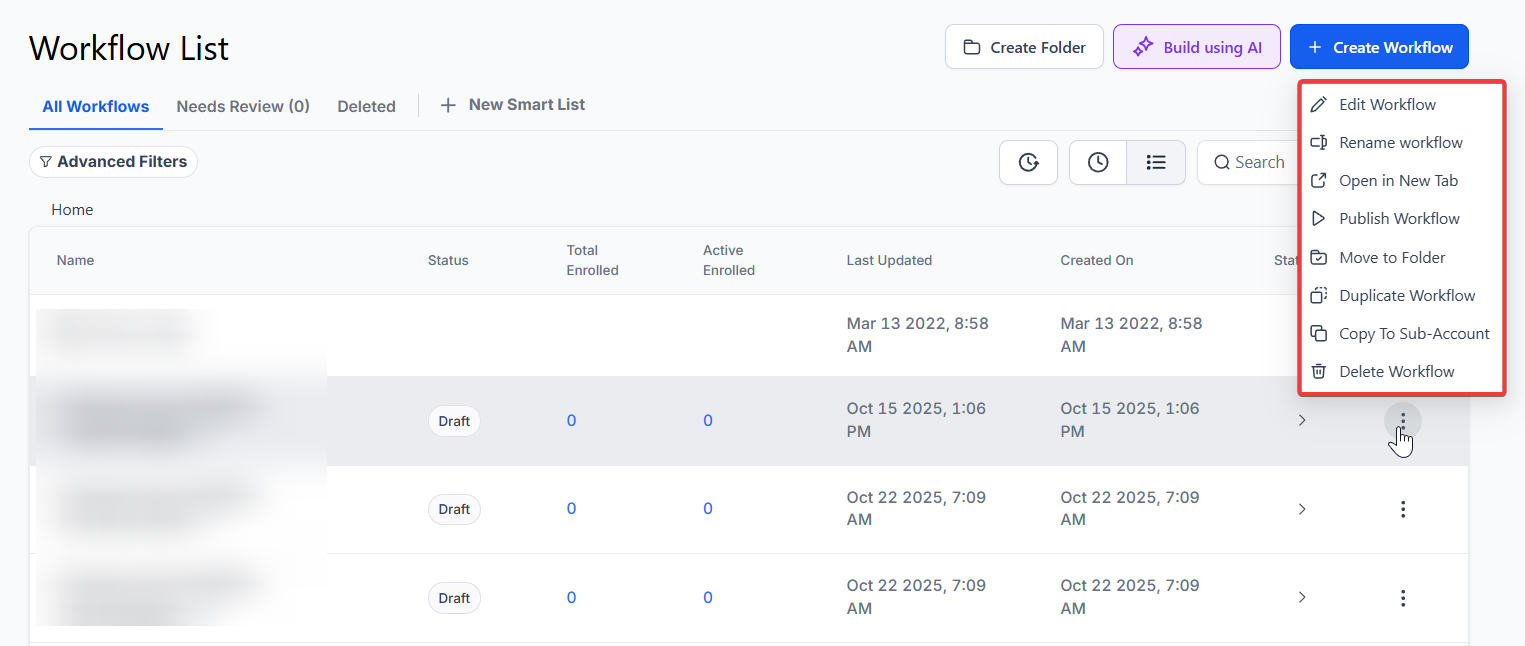The image size is (1525, 646).
Task: Click Build using AI button
Action: coord(1196,47)
